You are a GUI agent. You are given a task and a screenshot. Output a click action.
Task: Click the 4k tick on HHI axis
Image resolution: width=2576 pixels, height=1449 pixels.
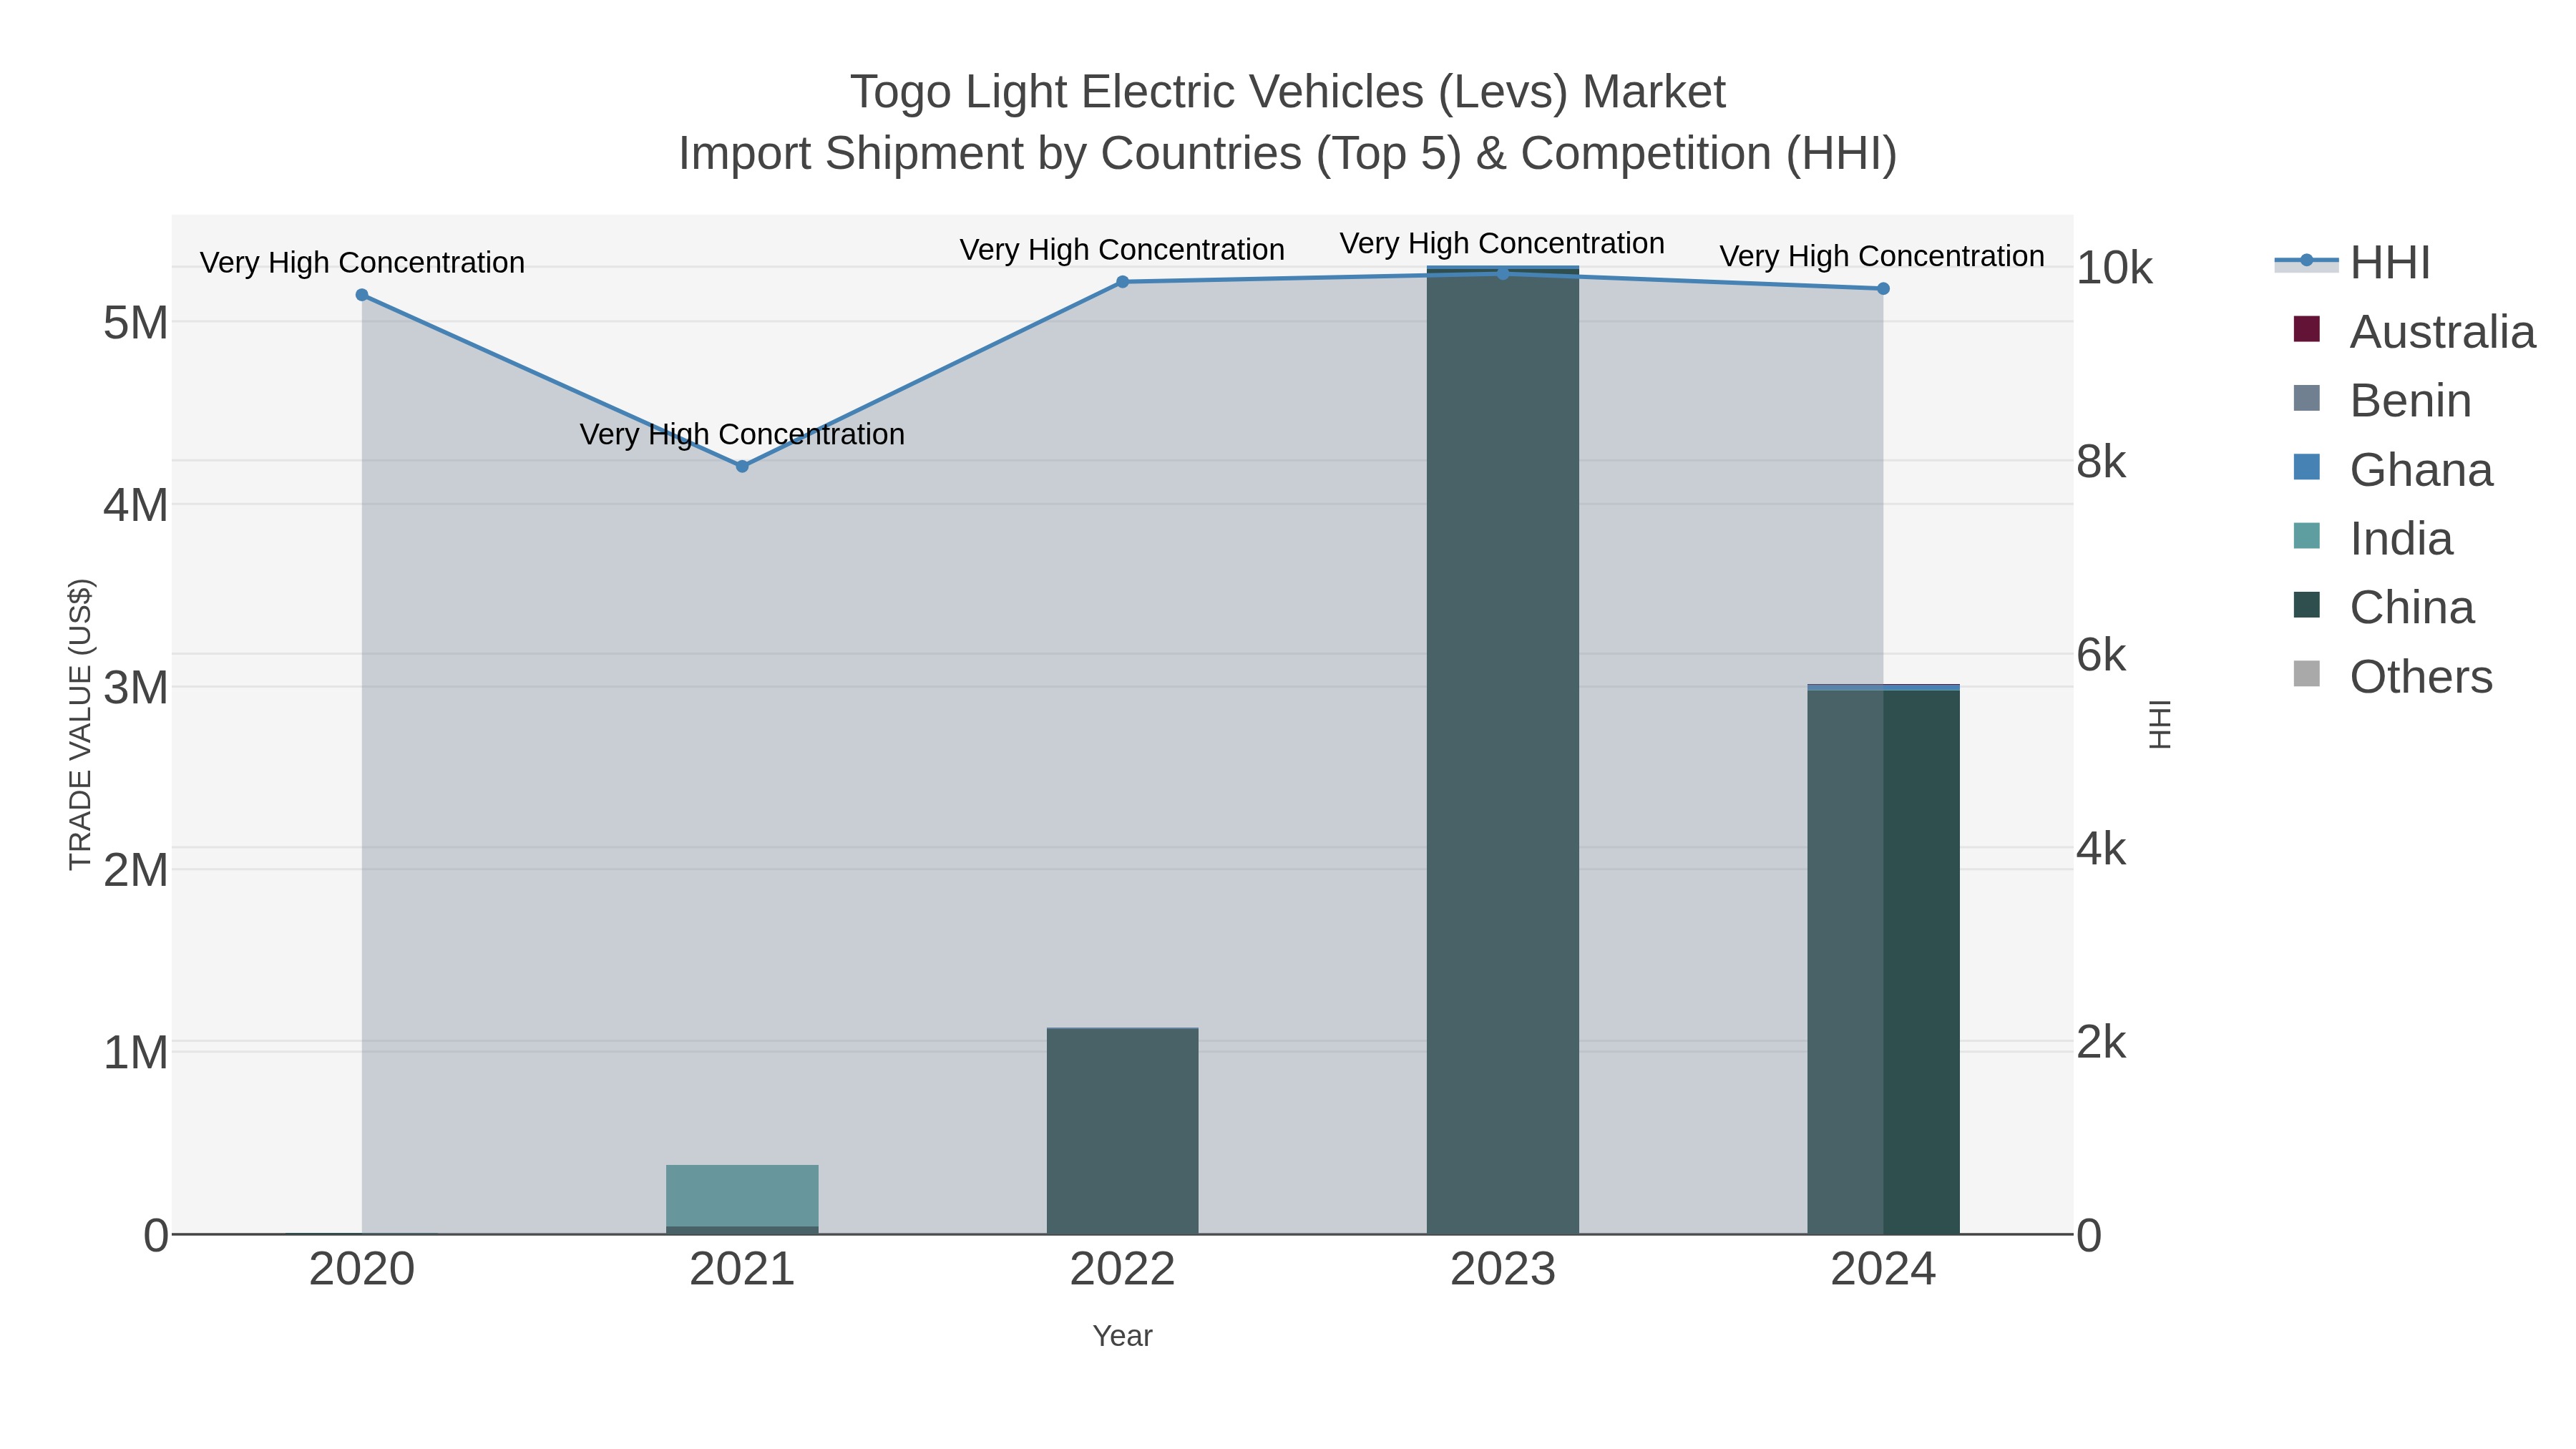click(x=2101, y=849)
